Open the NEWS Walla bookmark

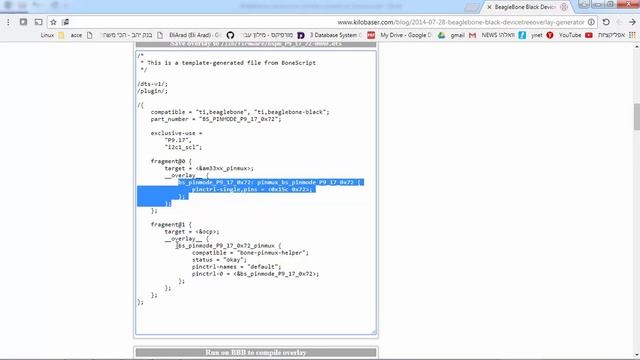tap(504, 35)
